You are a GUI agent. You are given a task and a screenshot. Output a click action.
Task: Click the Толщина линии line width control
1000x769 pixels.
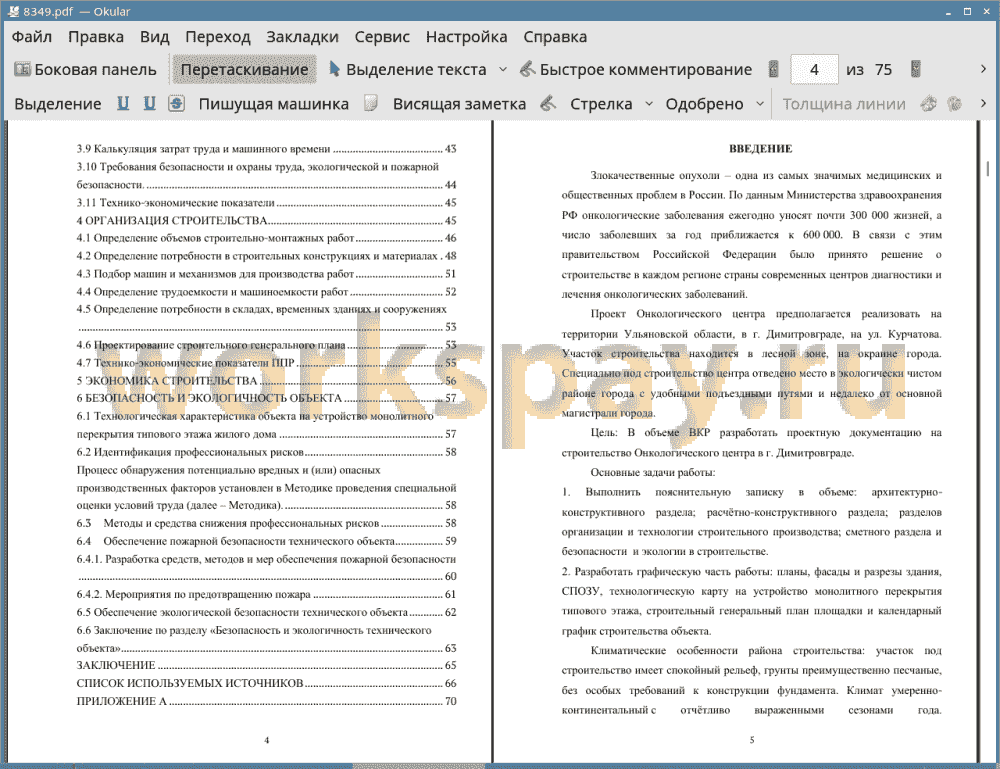(844, 104)
